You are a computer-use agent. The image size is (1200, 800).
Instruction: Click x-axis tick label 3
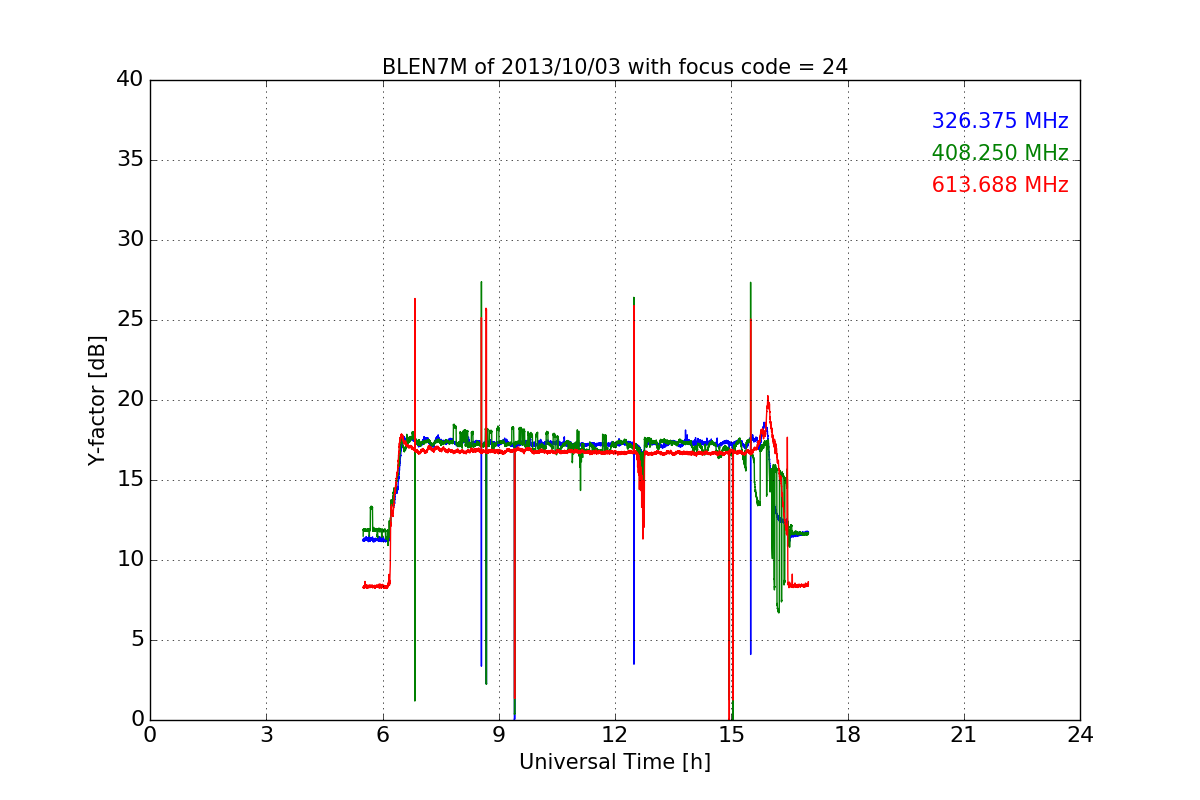266,735
